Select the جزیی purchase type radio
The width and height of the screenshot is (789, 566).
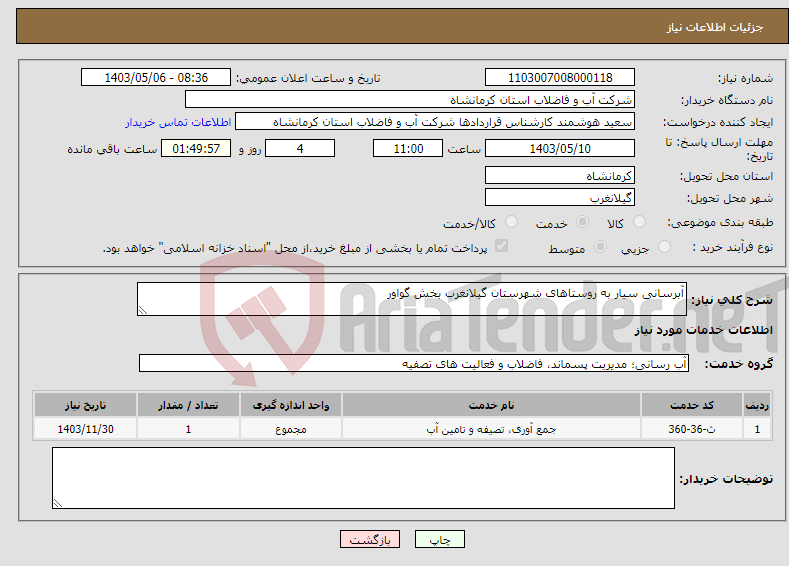click(664, 247)
